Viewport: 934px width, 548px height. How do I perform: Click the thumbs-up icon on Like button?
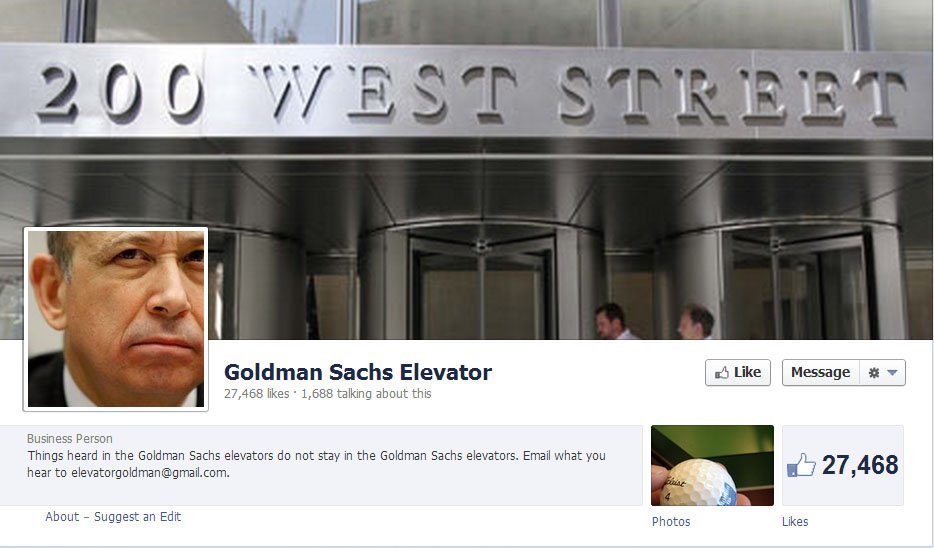pyautogui.click(x=722, y=373)
